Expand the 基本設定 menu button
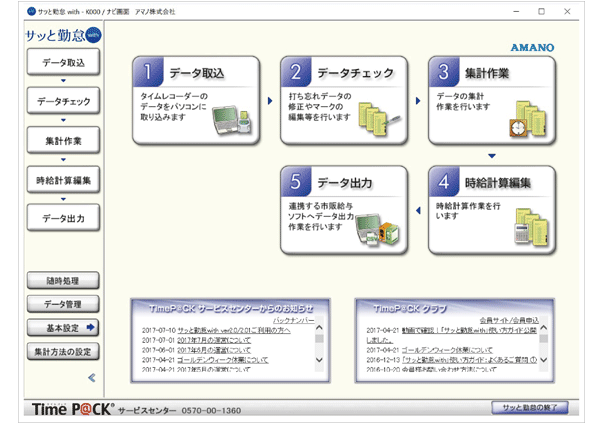 coord(63,328)
